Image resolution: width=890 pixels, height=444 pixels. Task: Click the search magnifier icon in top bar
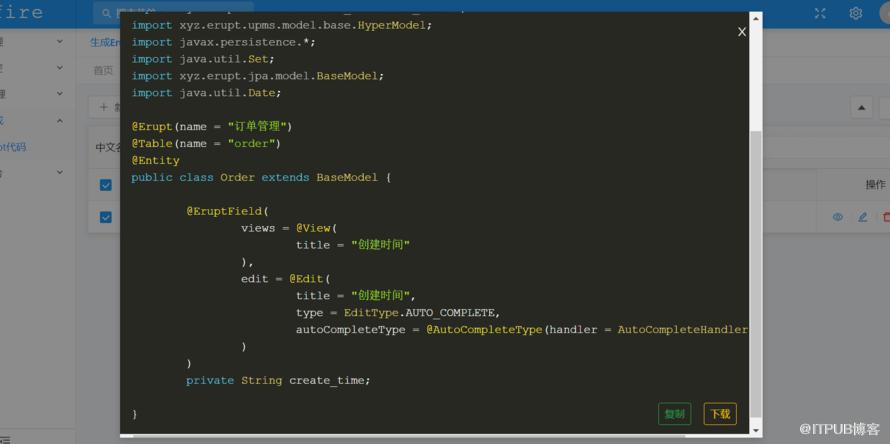point(106,13)
